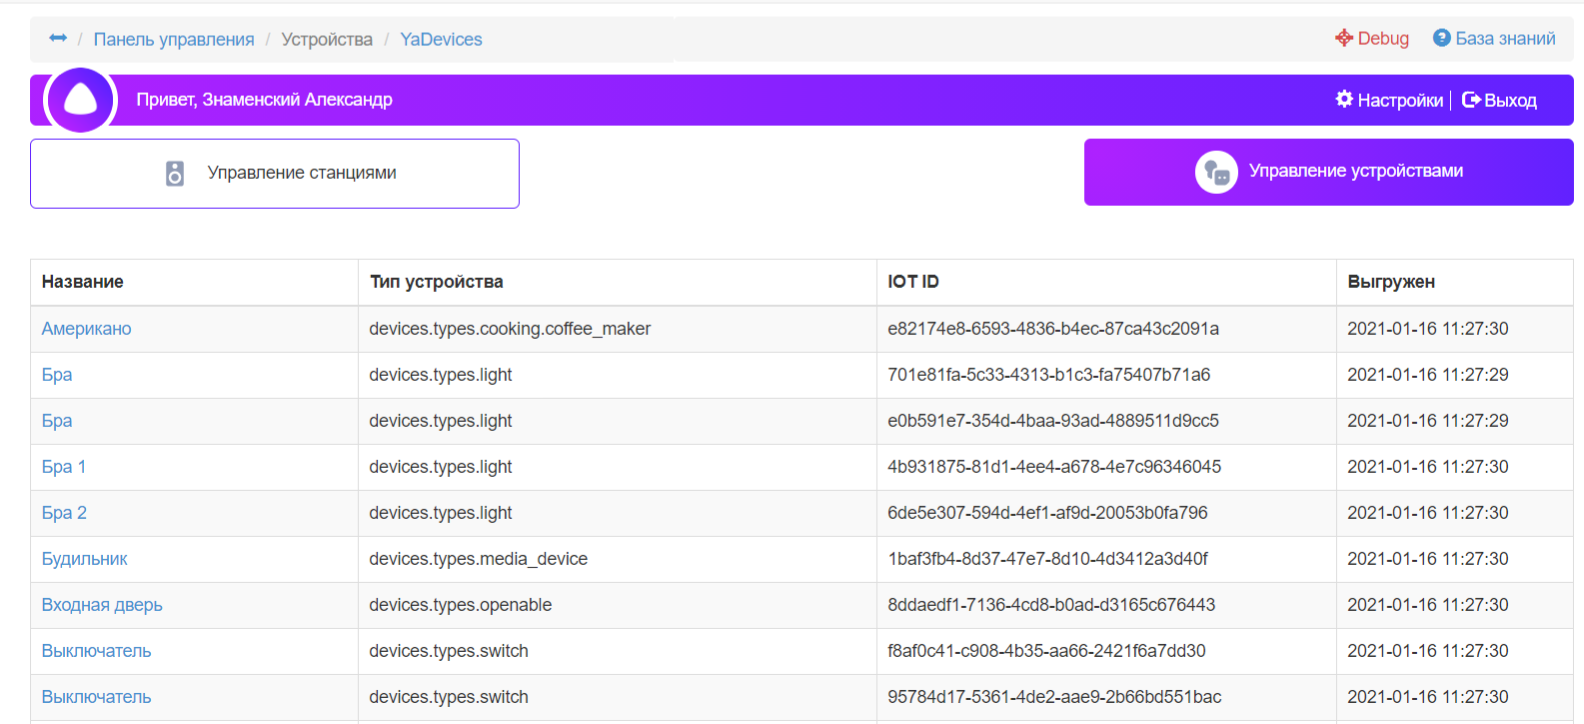This screenshot has height=724, width=1584.
Task: Open the Бра 2 device
Action: click(64, 513)
